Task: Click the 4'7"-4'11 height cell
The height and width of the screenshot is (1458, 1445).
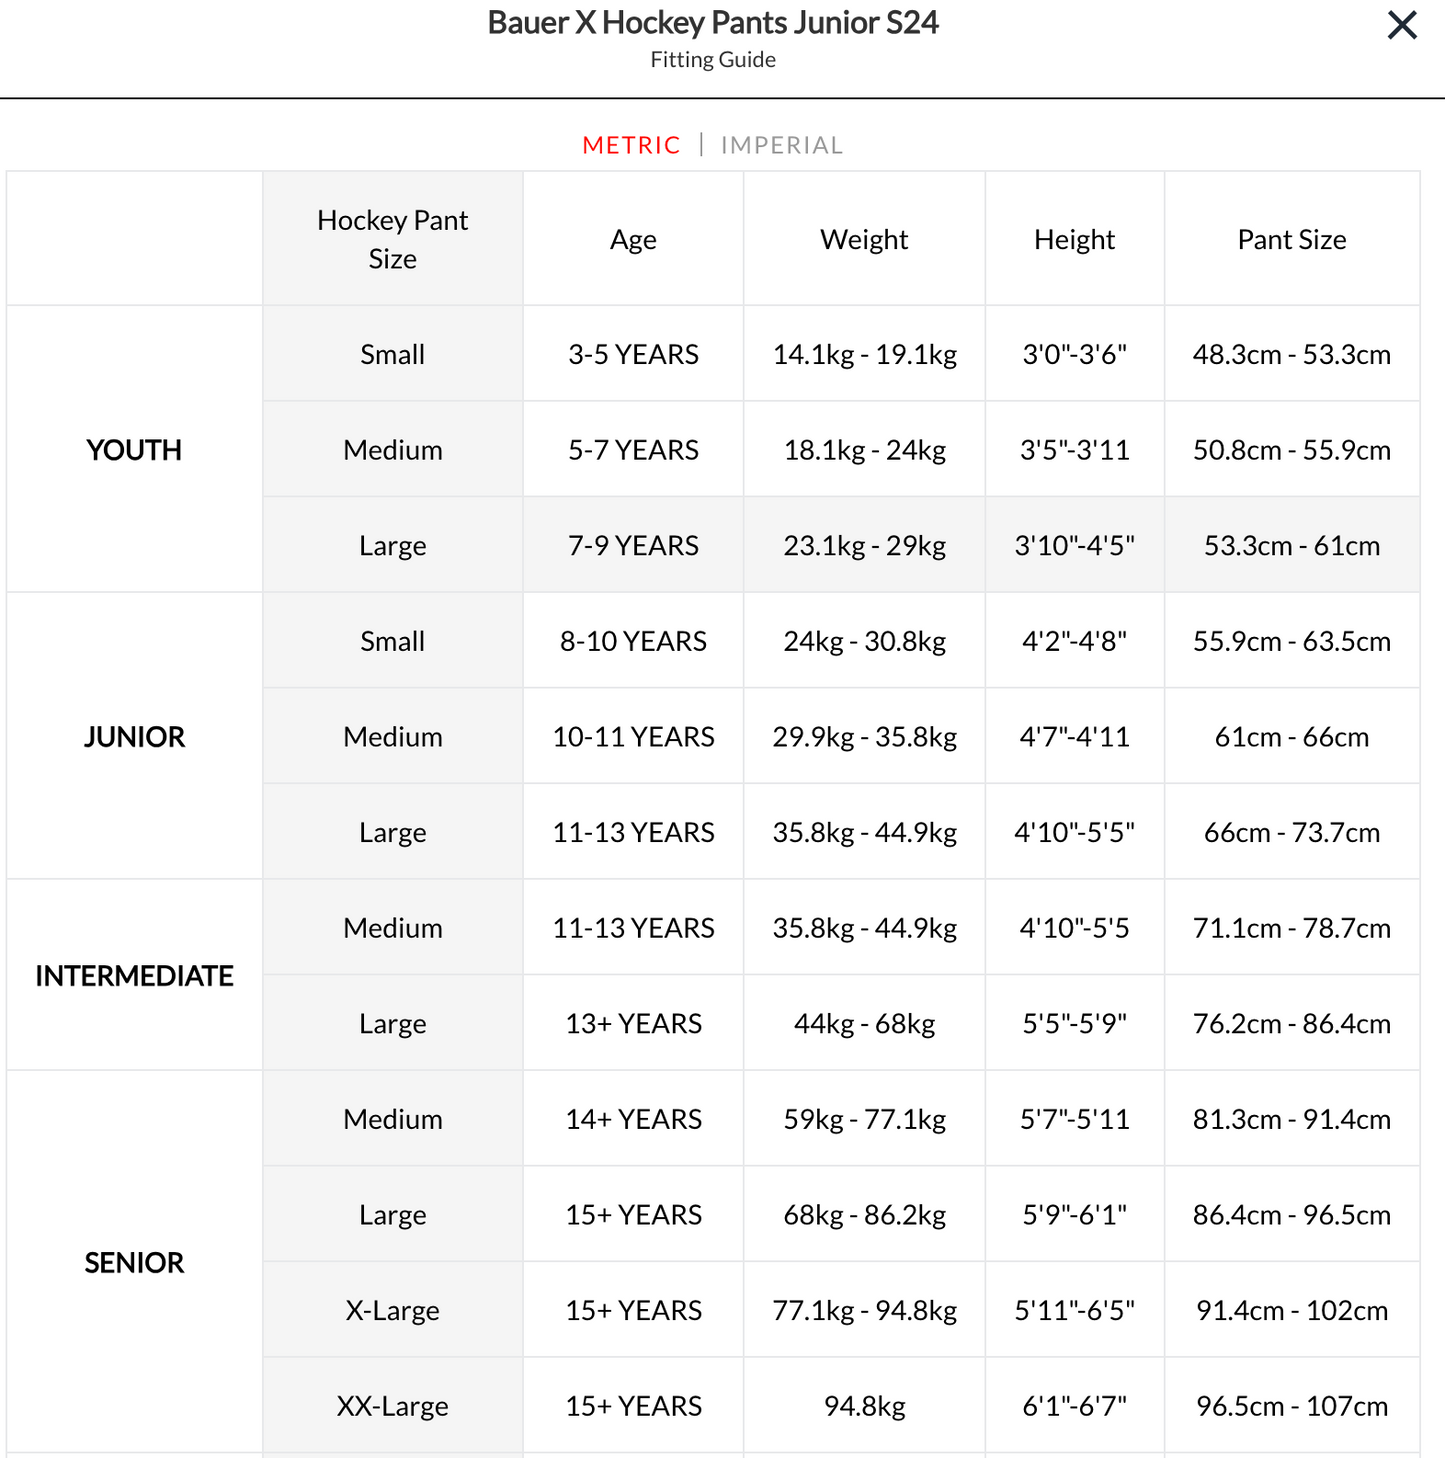Action: [1075, 737]
